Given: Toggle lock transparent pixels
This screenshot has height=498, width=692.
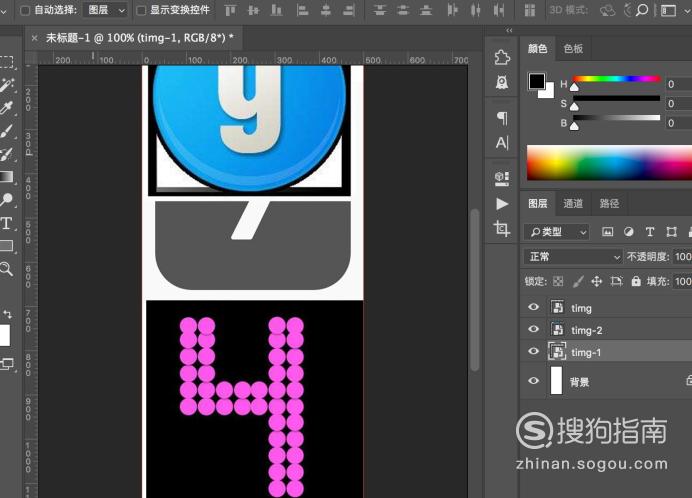Looking at the screenshot, I should (x=558, y=281).
